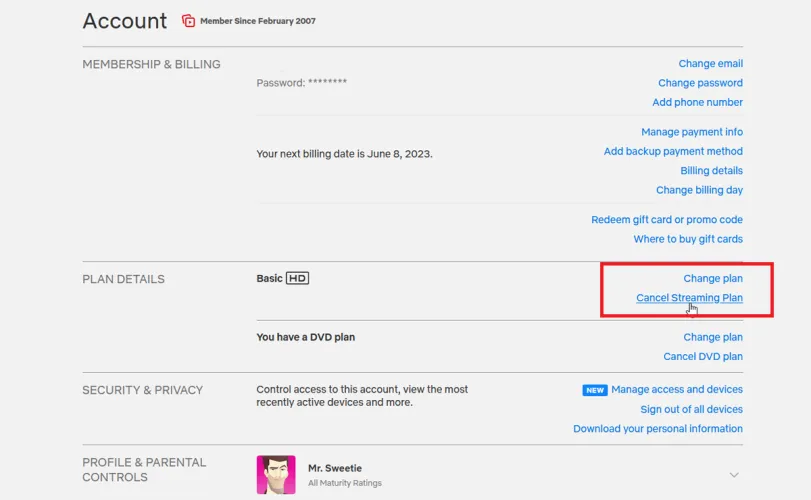Expand the Mr. Sweetie profile chevron
Viewport: 811px width, 500px height.
[x=734, y=475]
